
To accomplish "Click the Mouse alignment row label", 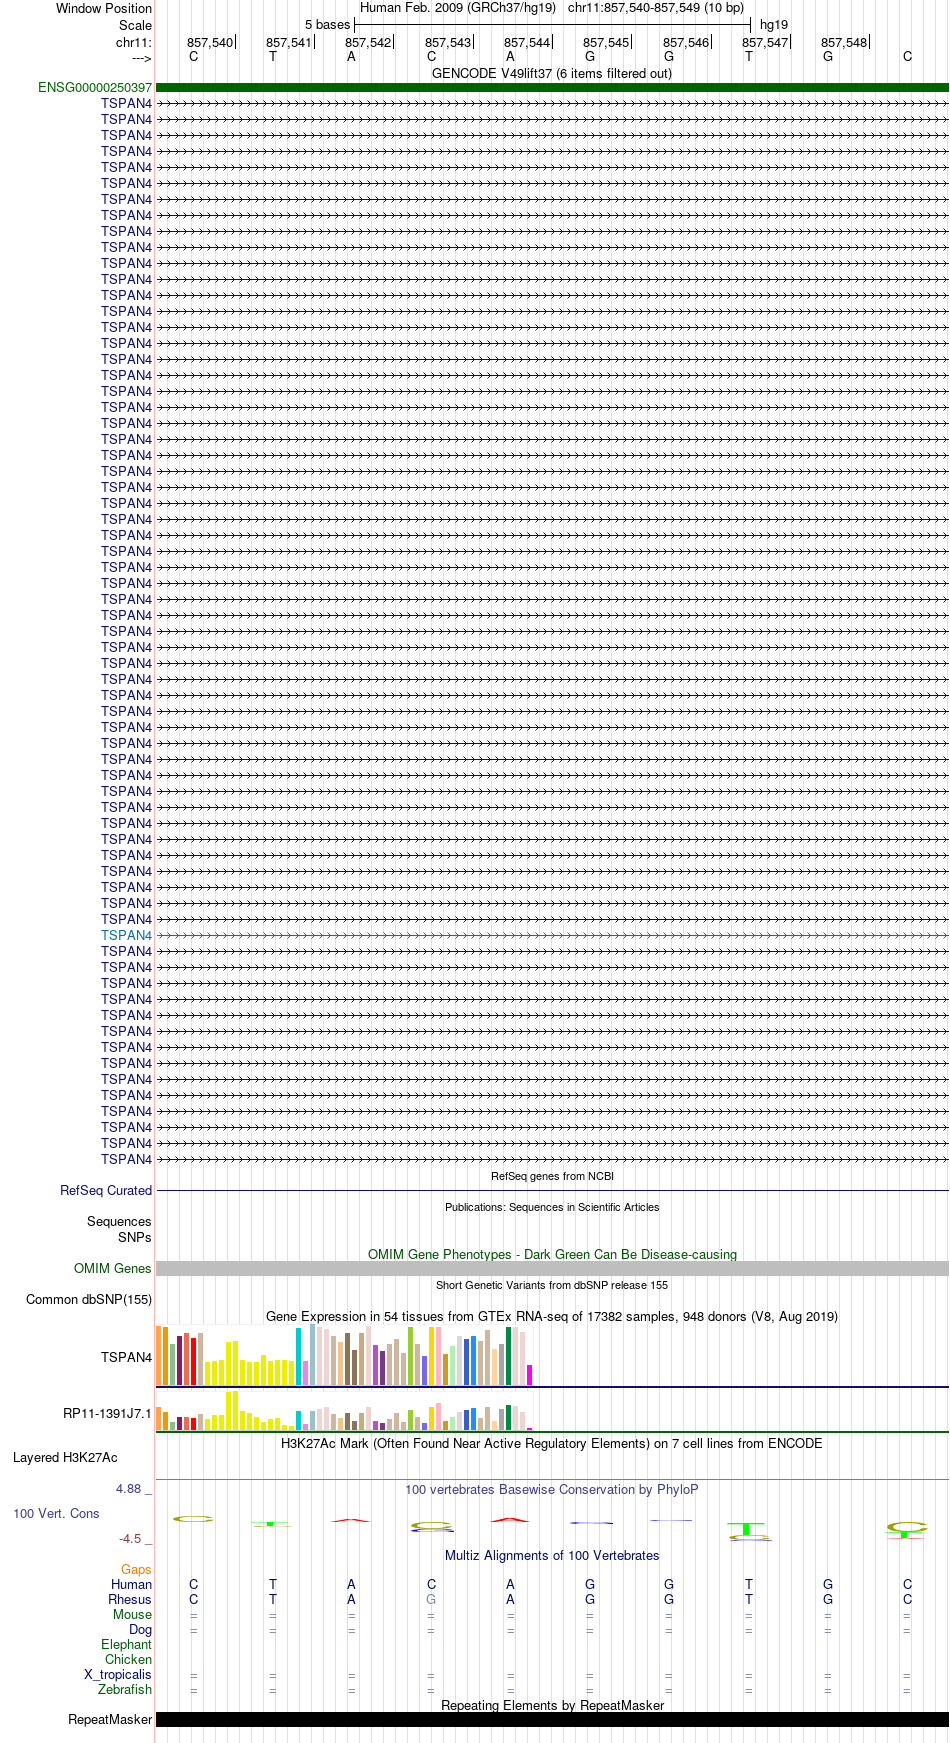I will (132, 1614).
